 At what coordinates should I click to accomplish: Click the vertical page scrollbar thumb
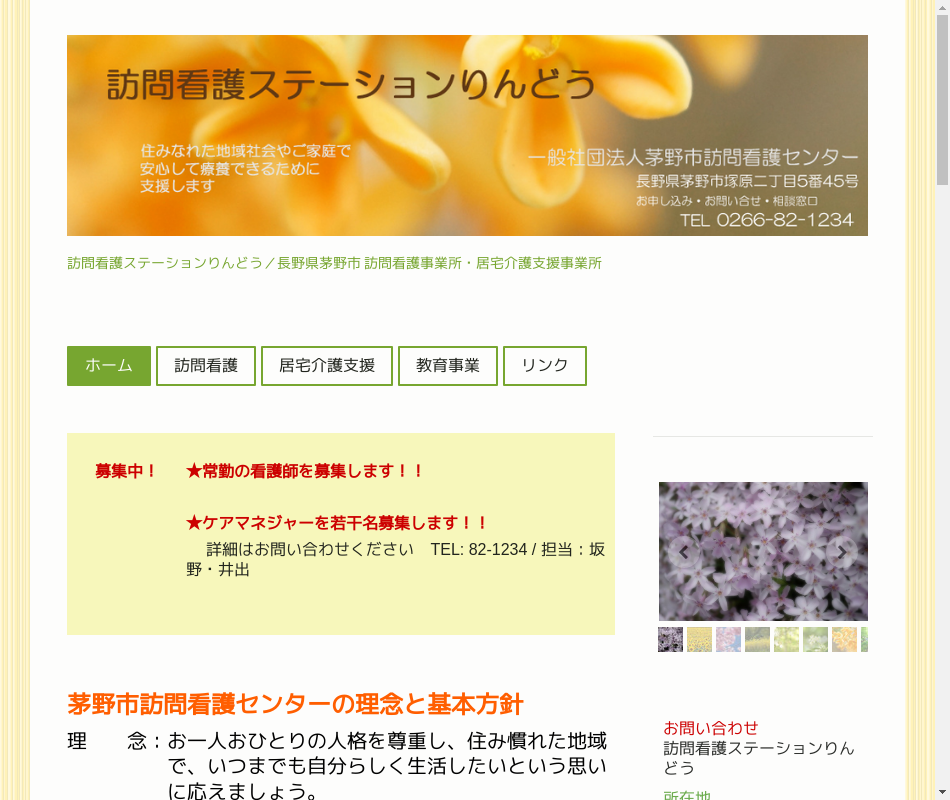pos(942,100)
